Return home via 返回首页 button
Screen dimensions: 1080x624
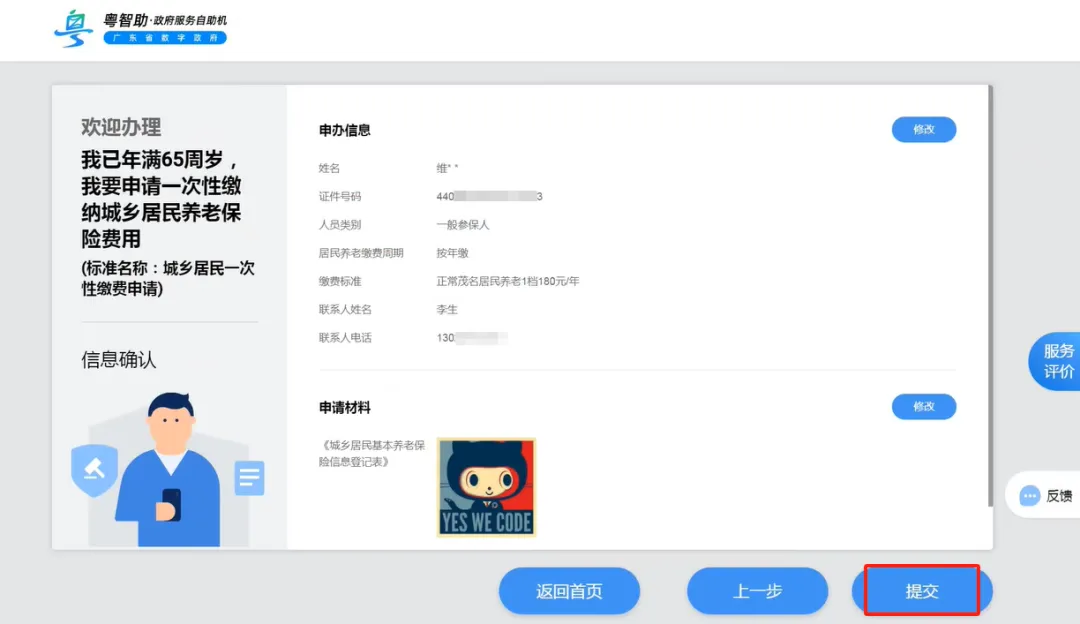[x=569, y=591]
